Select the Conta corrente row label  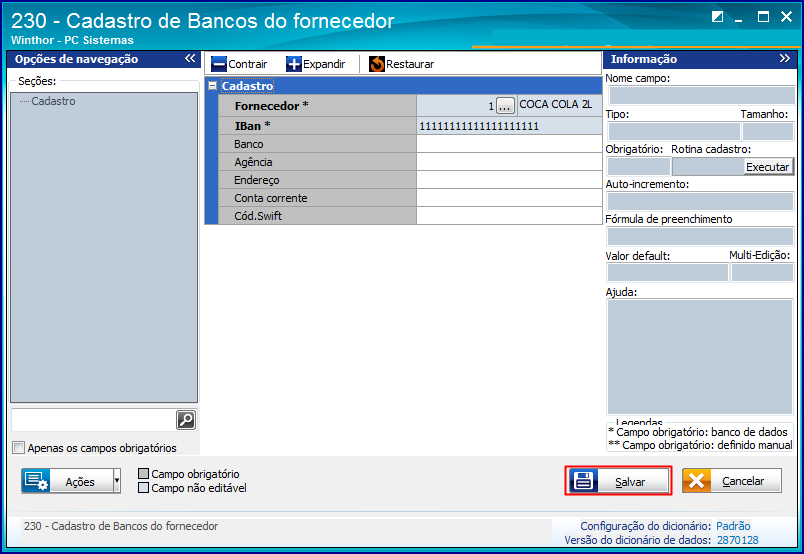[x=317, y=198]
